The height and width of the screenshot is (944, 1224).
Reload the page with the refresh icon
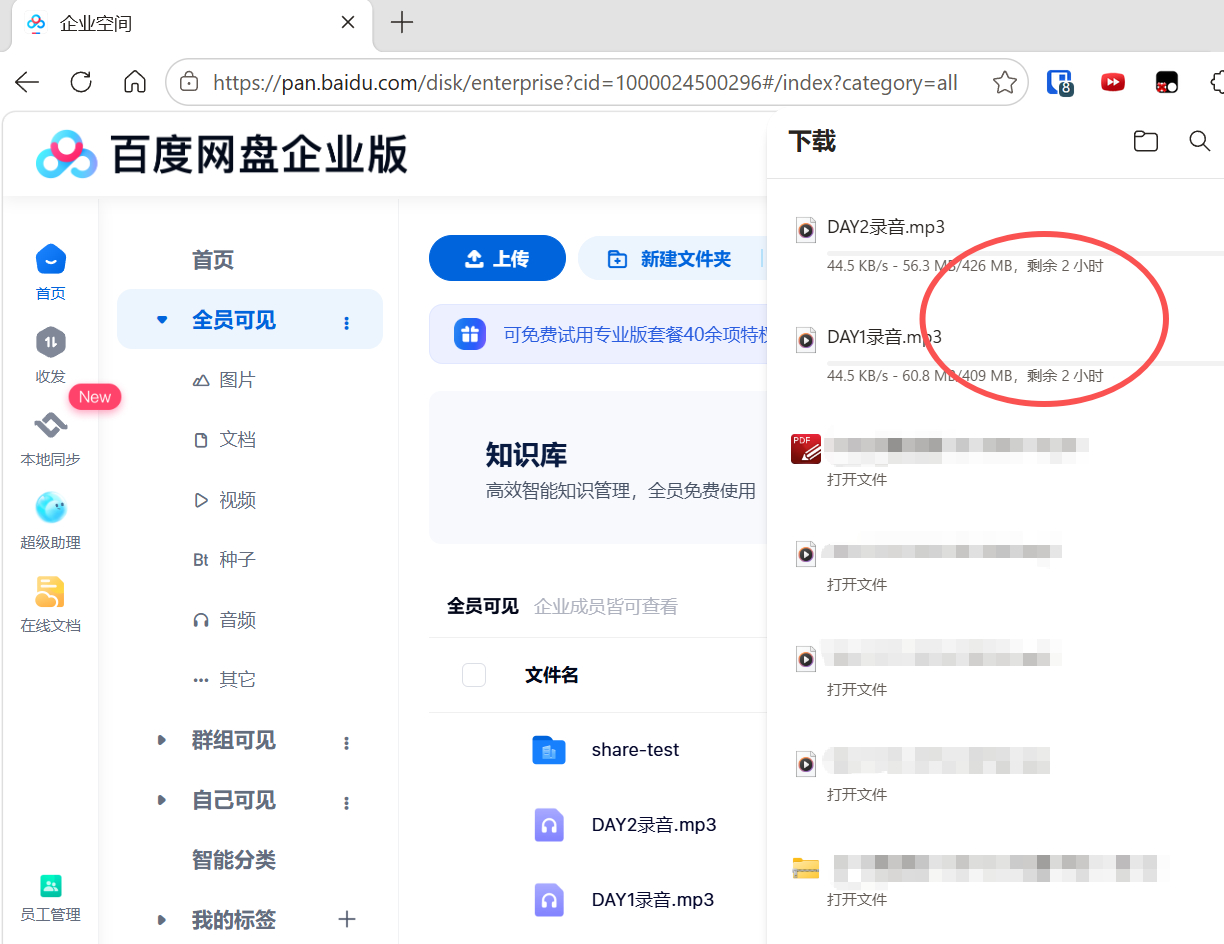(x=81, y=82)
